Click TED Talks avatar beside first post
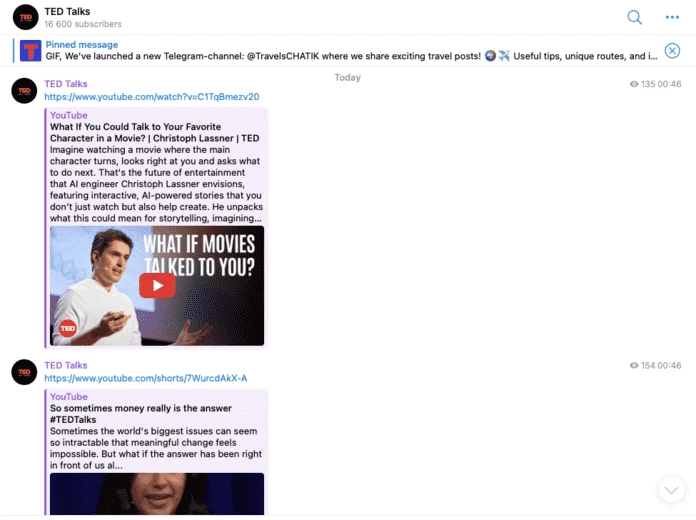Screen dimensions: 696x520 25,91
